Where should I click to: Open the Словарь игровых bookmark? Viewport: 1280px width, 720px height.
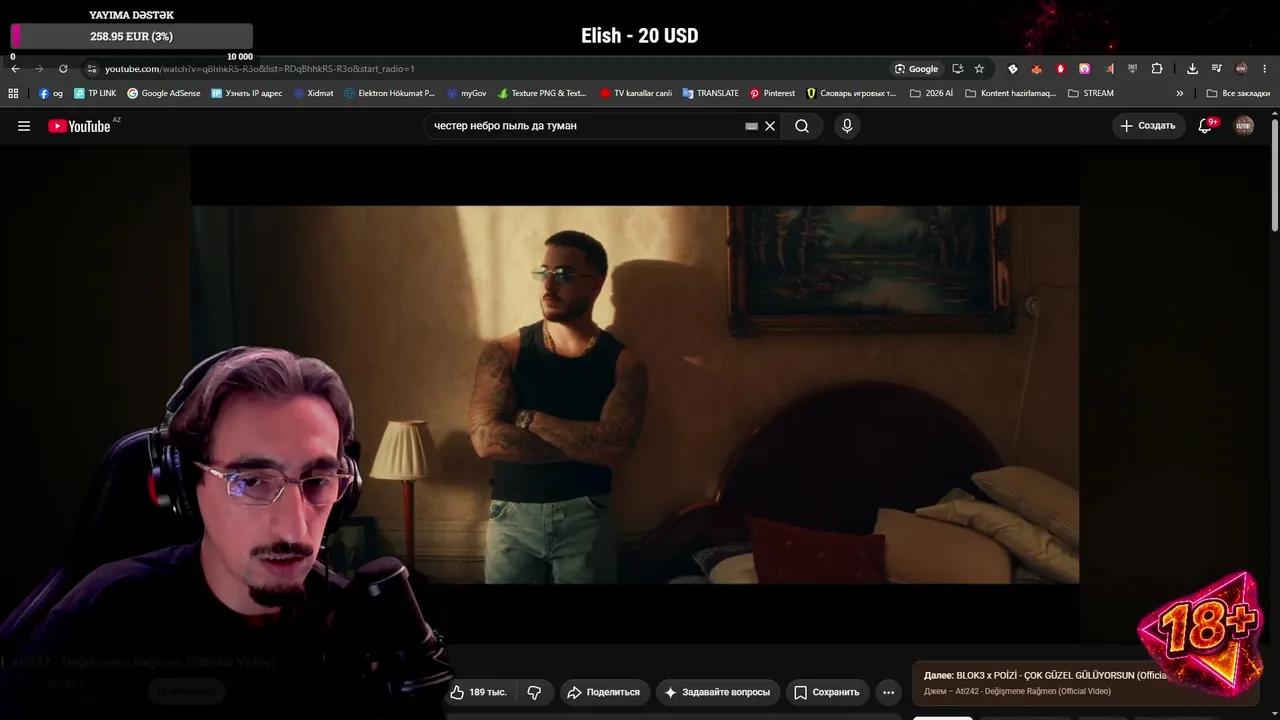851,93
